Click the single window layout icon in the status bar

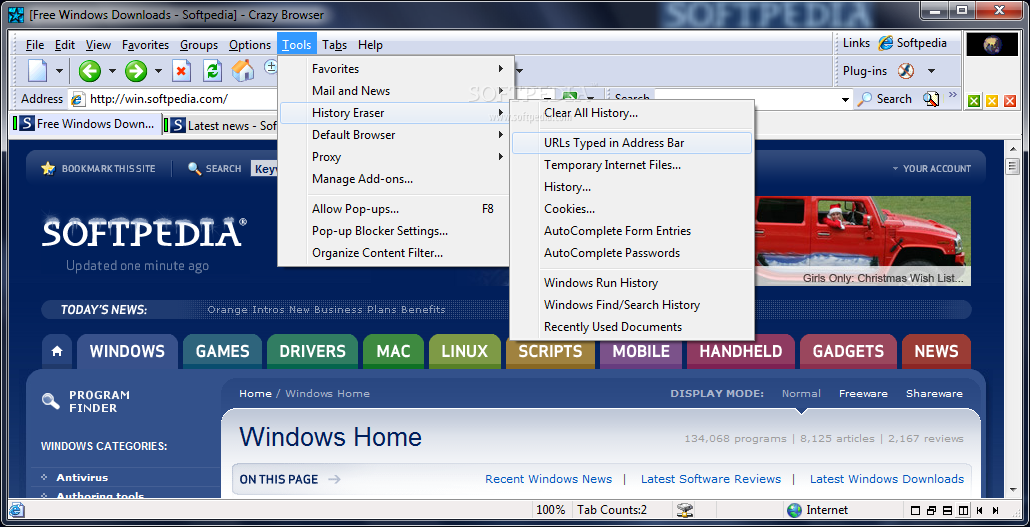click(x=916, y=511)
